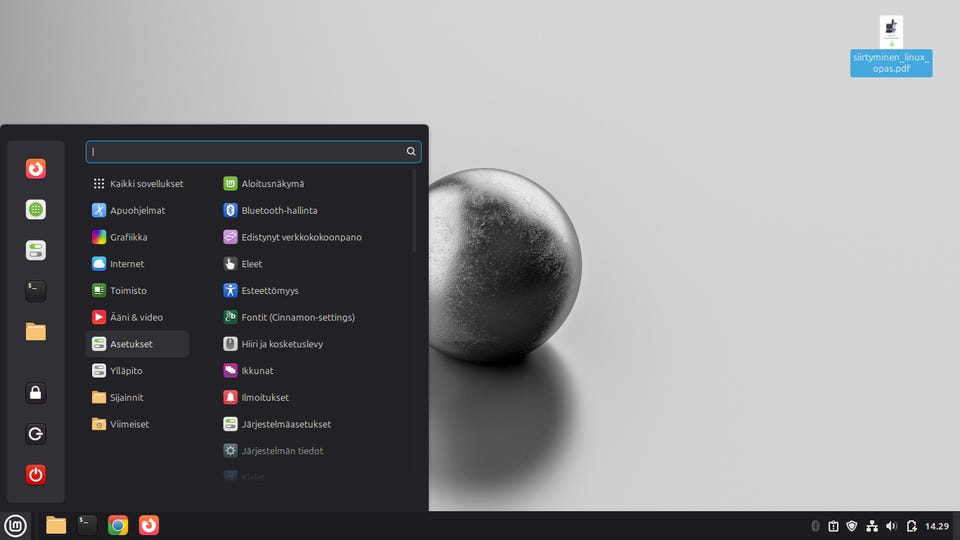Screen dimensions: 960x540
Task: Open Software Manager in the favorites sidebar
Action: 36,209
